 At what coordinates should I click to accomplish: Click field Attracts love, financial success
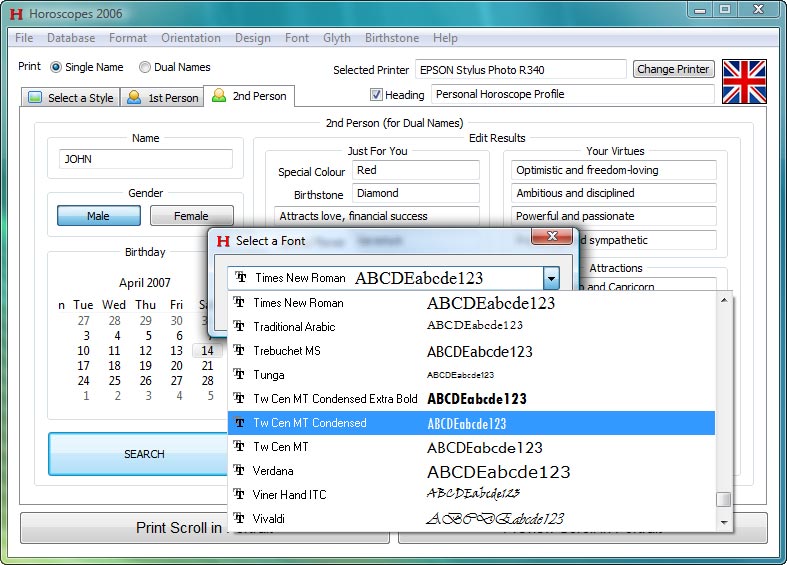376,216
